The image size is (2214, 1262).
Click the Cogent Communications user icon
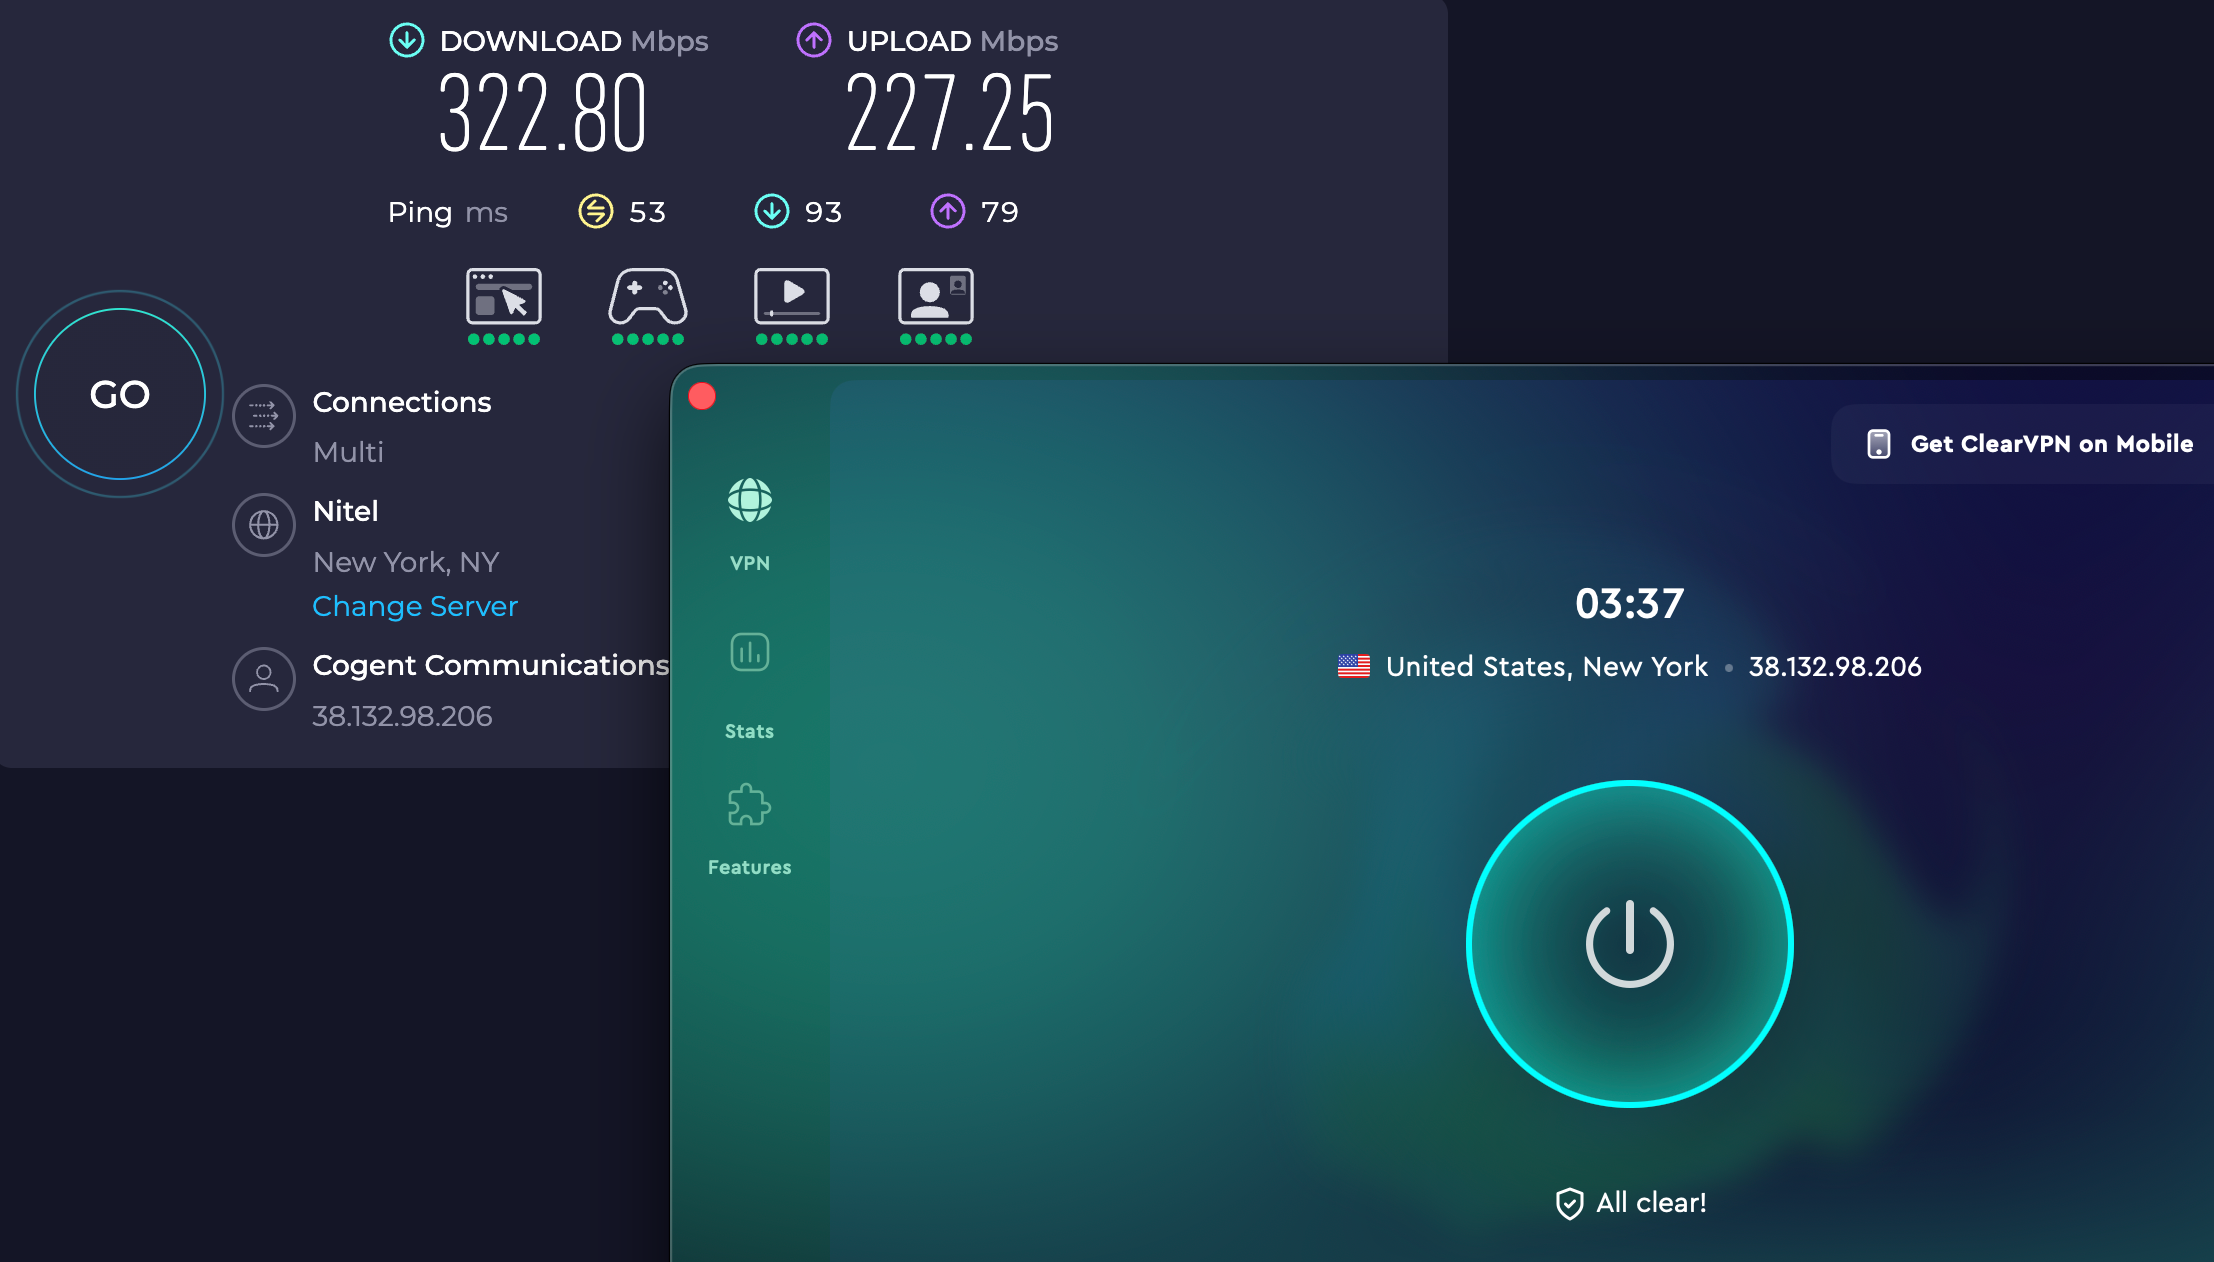(x=263, y=679)
